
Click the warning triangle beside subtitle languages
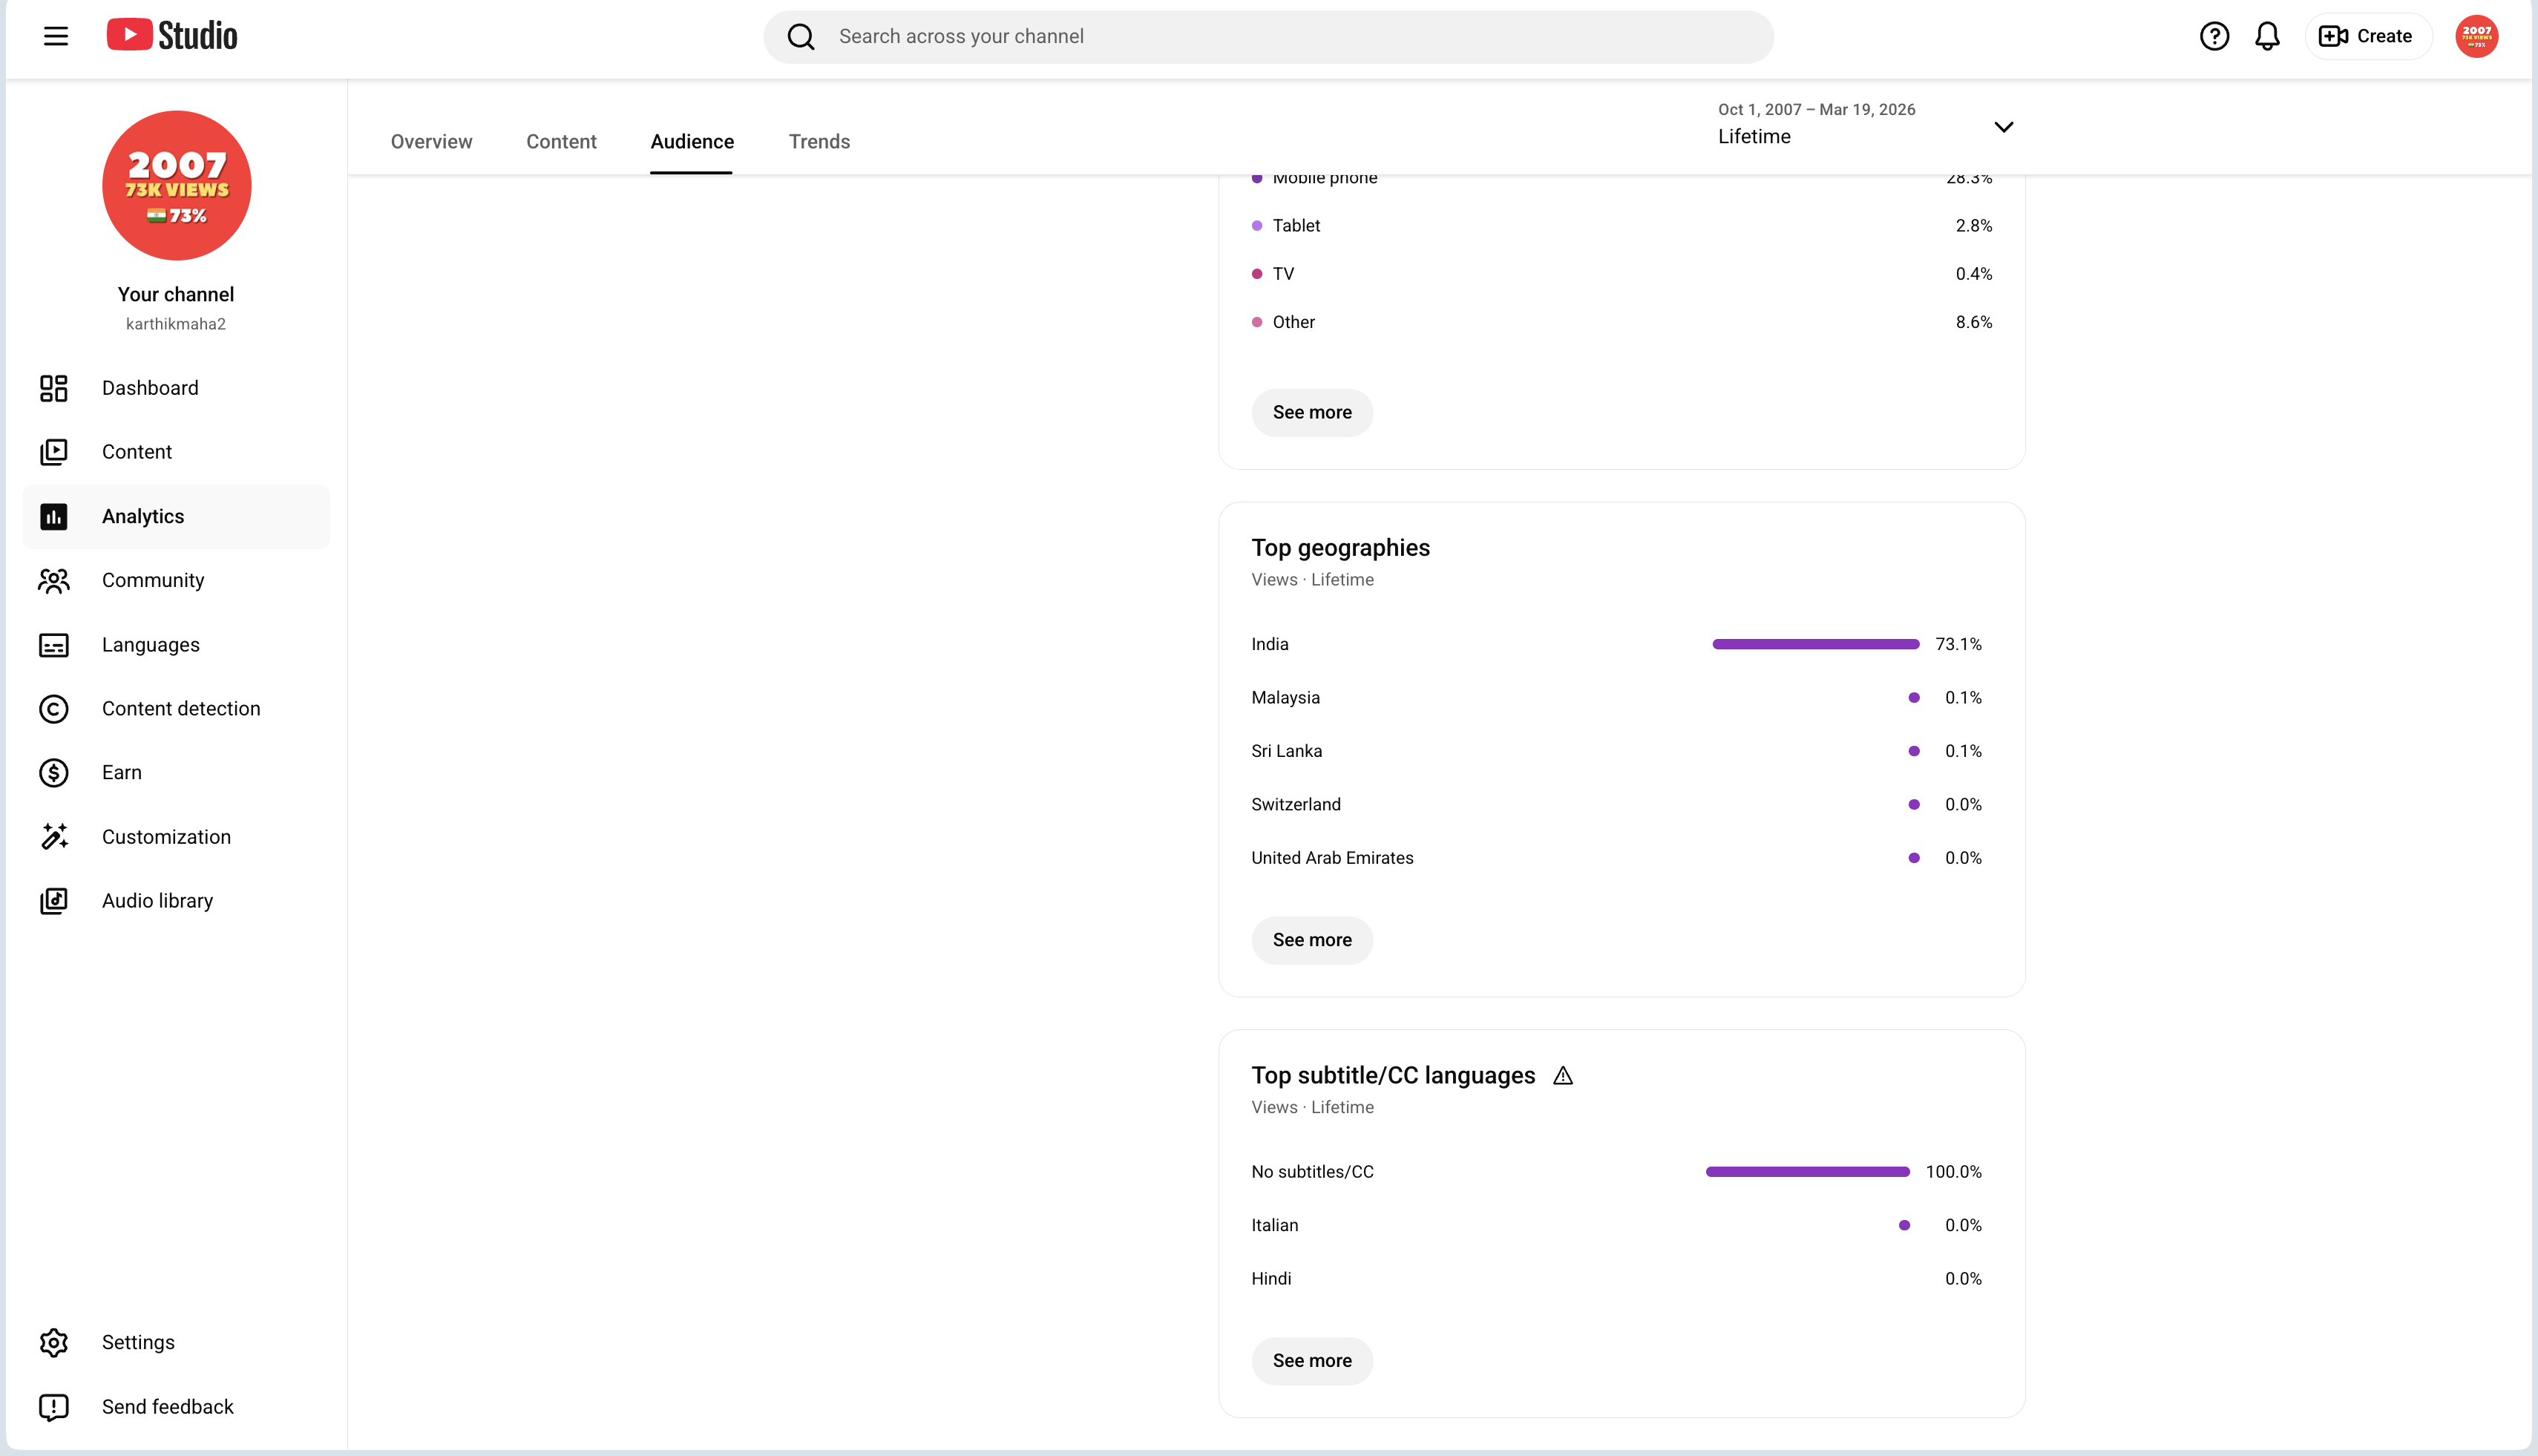1563,1076
